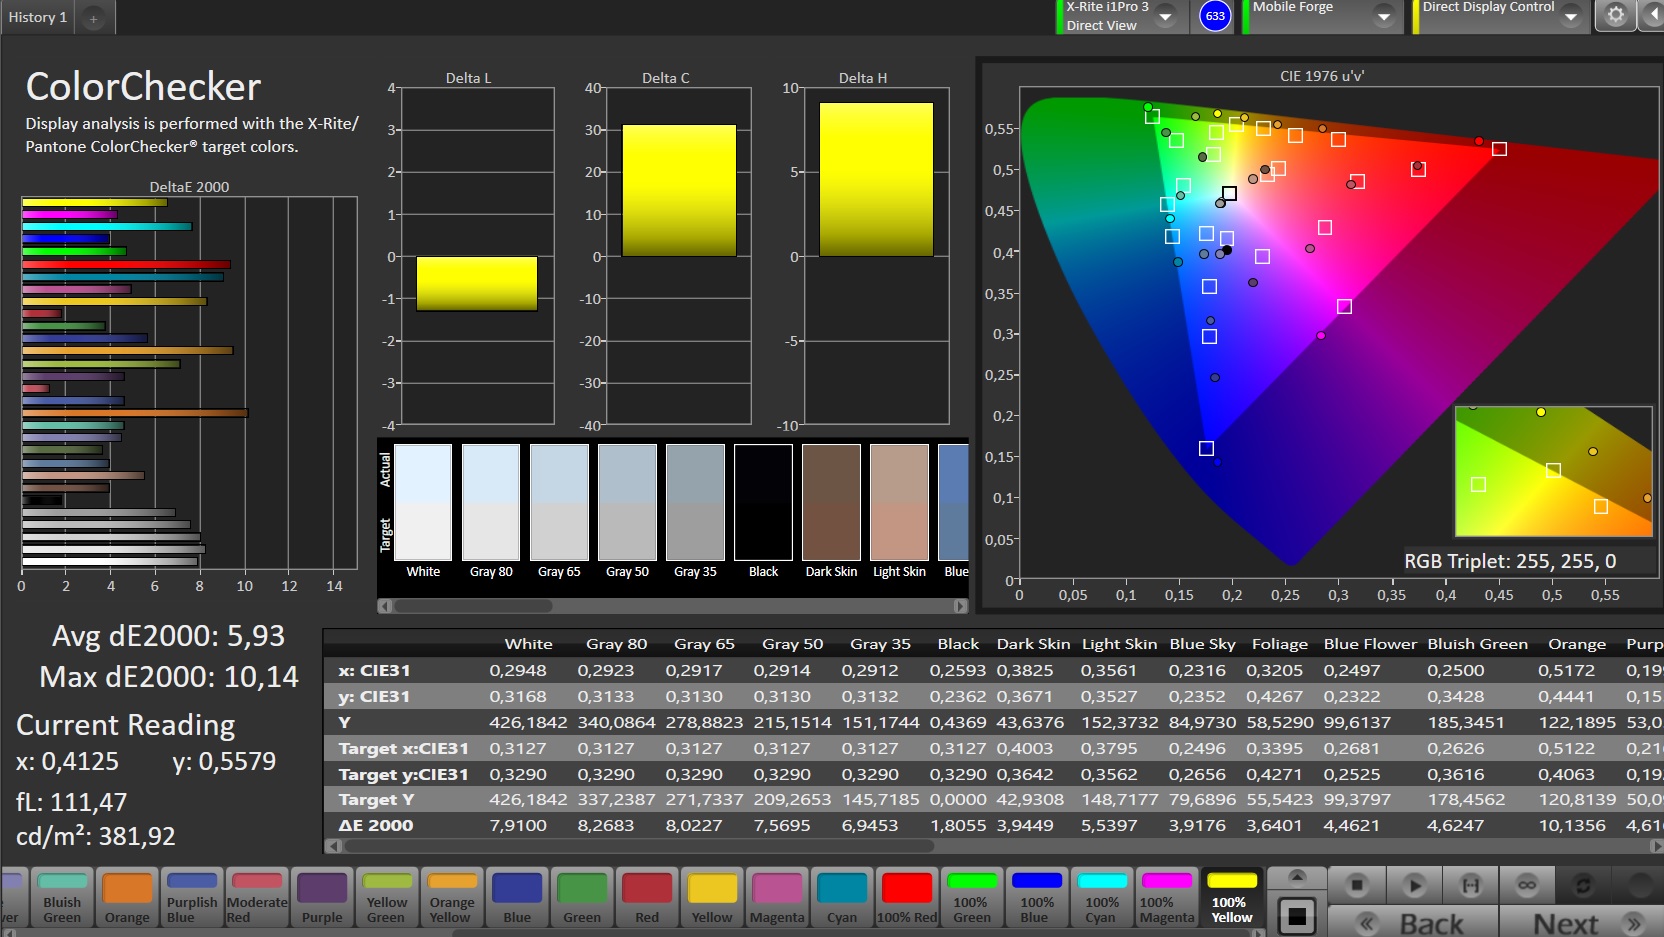
Task: Open settings with the gear icon
Action: tap(1615, 15)
